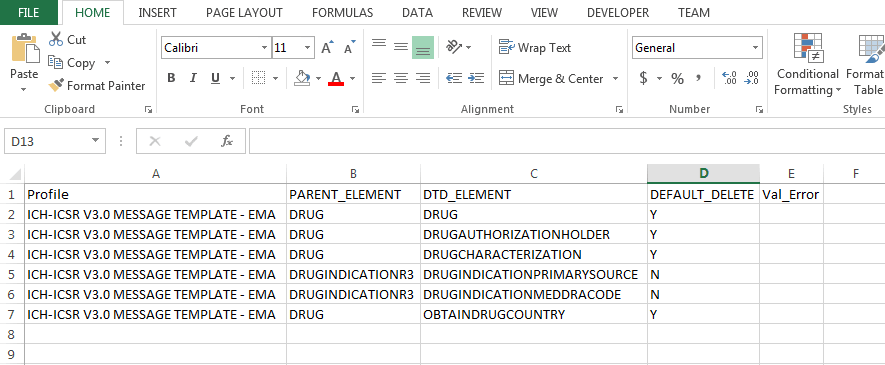Open the General number format dropdown
The width and height of the screenshot is (885, 365).
[755, 48]
